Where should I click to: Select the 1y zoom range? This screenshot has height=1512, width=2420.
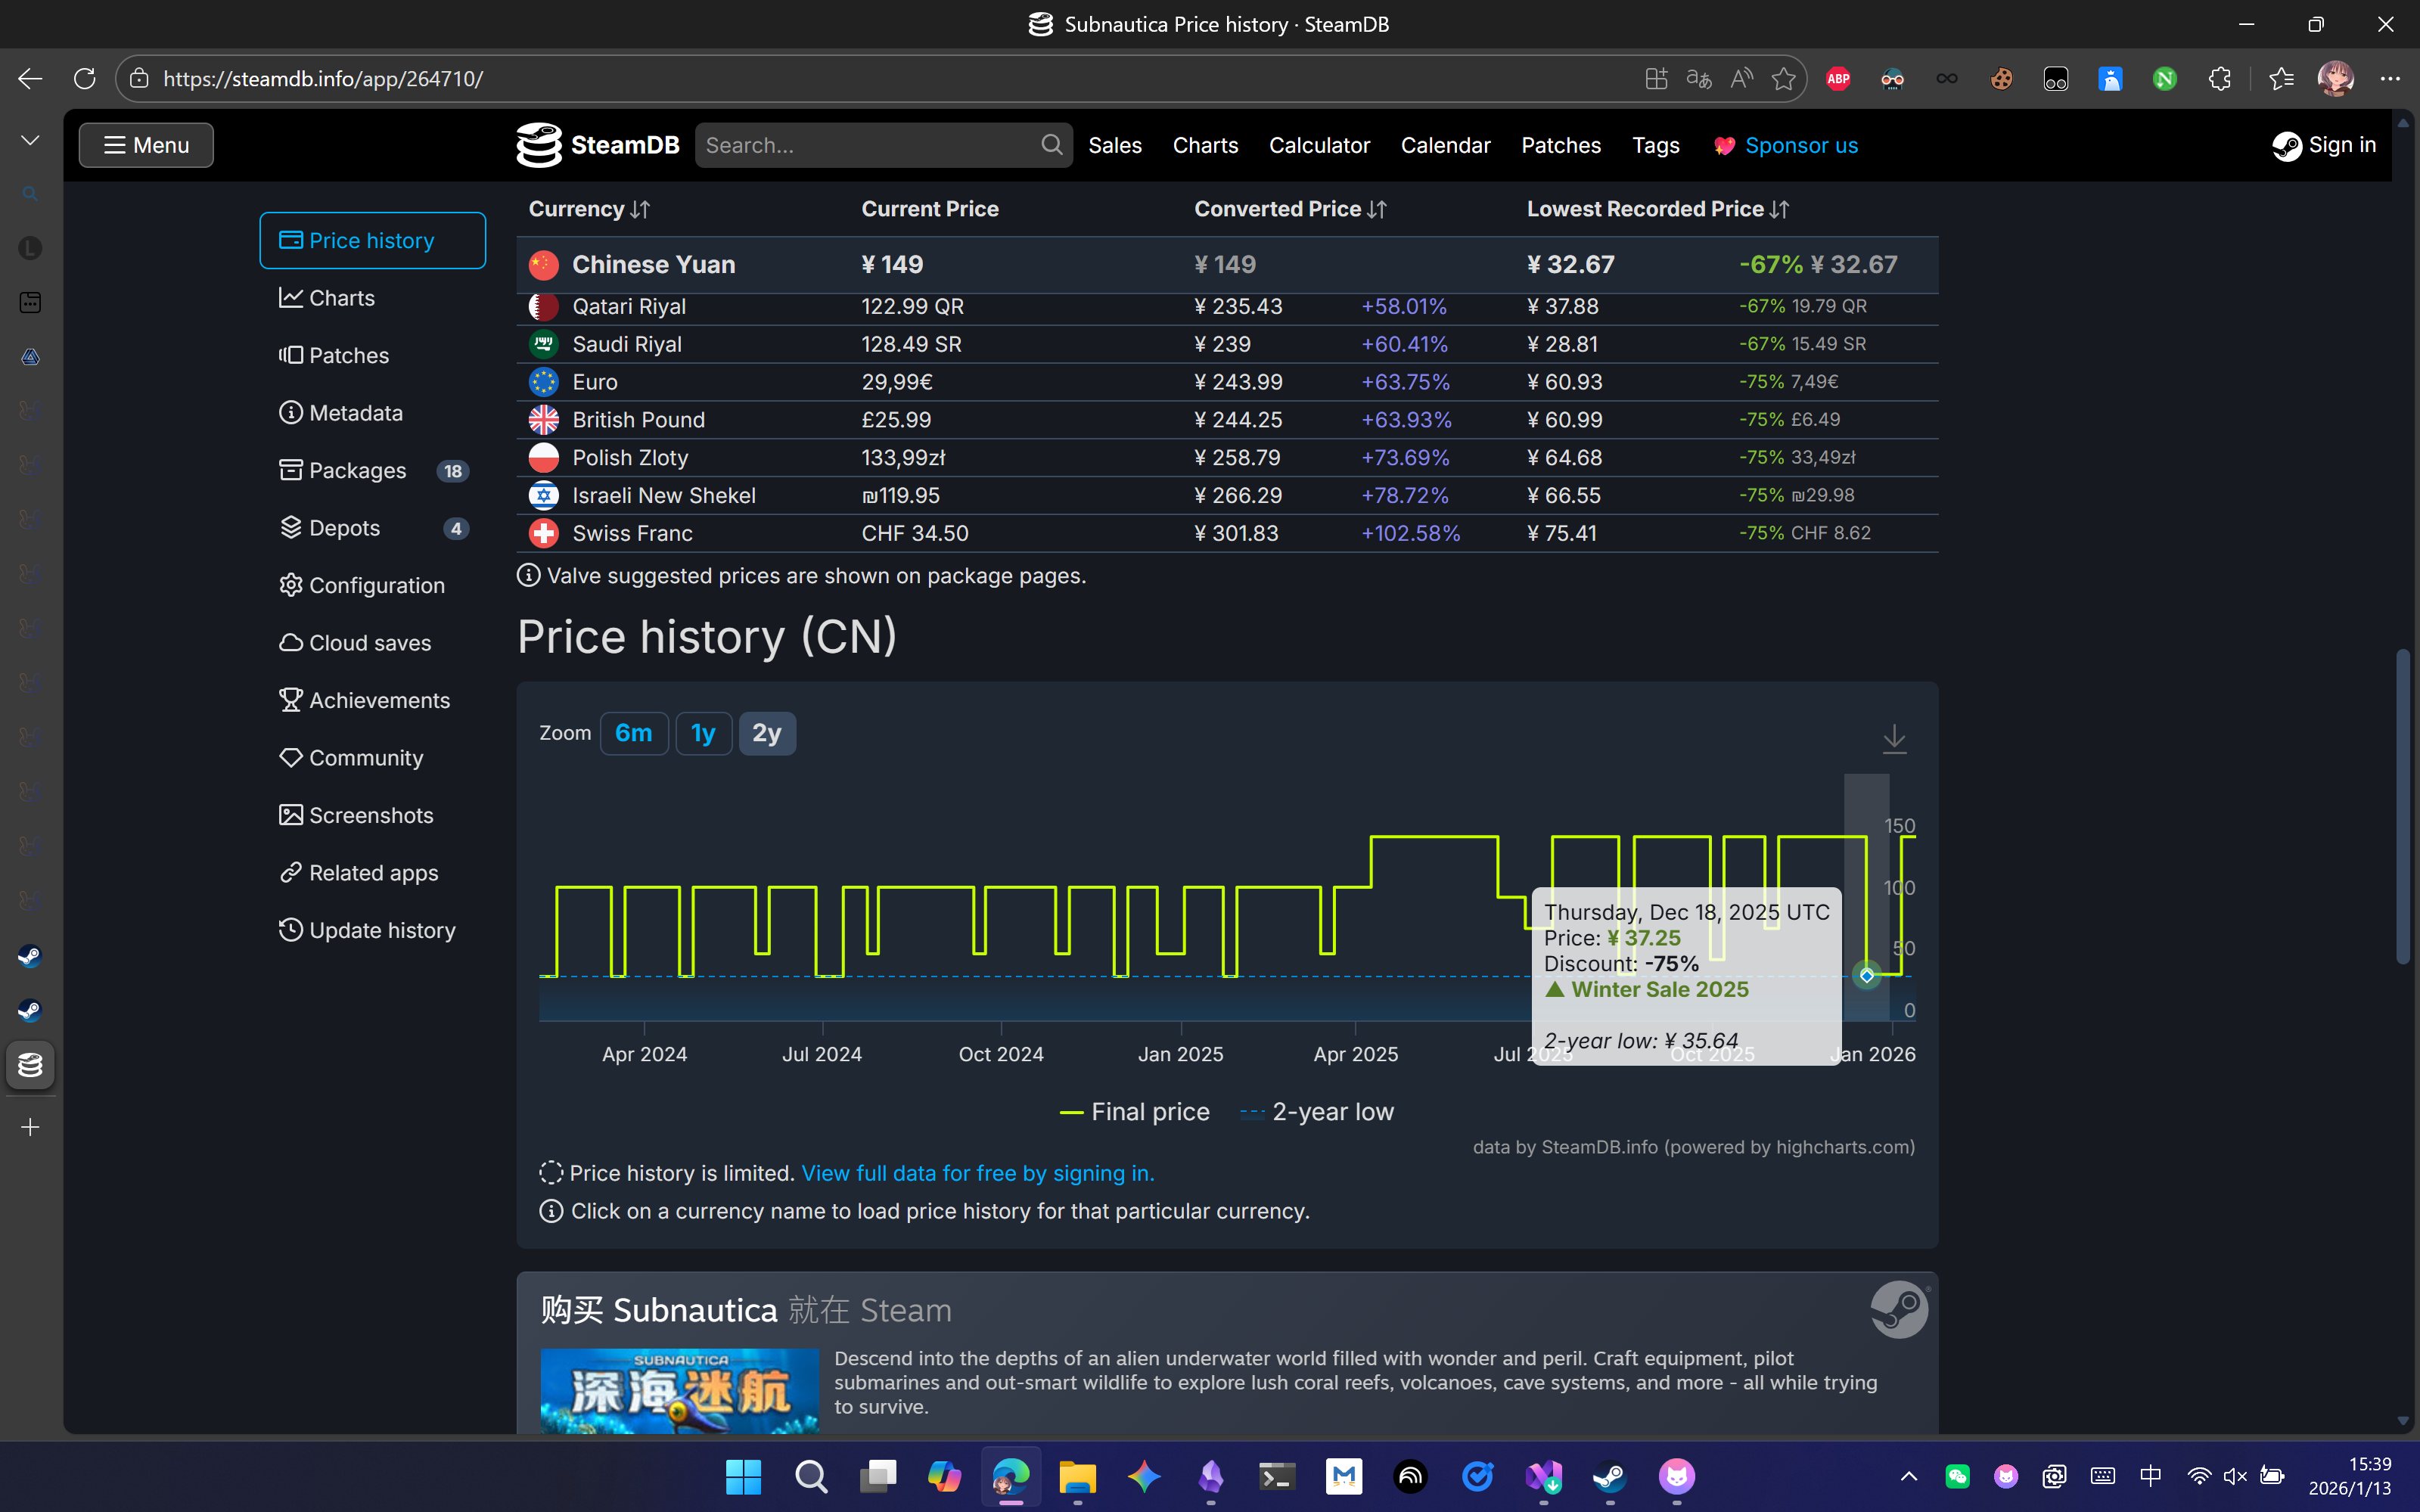703,733
